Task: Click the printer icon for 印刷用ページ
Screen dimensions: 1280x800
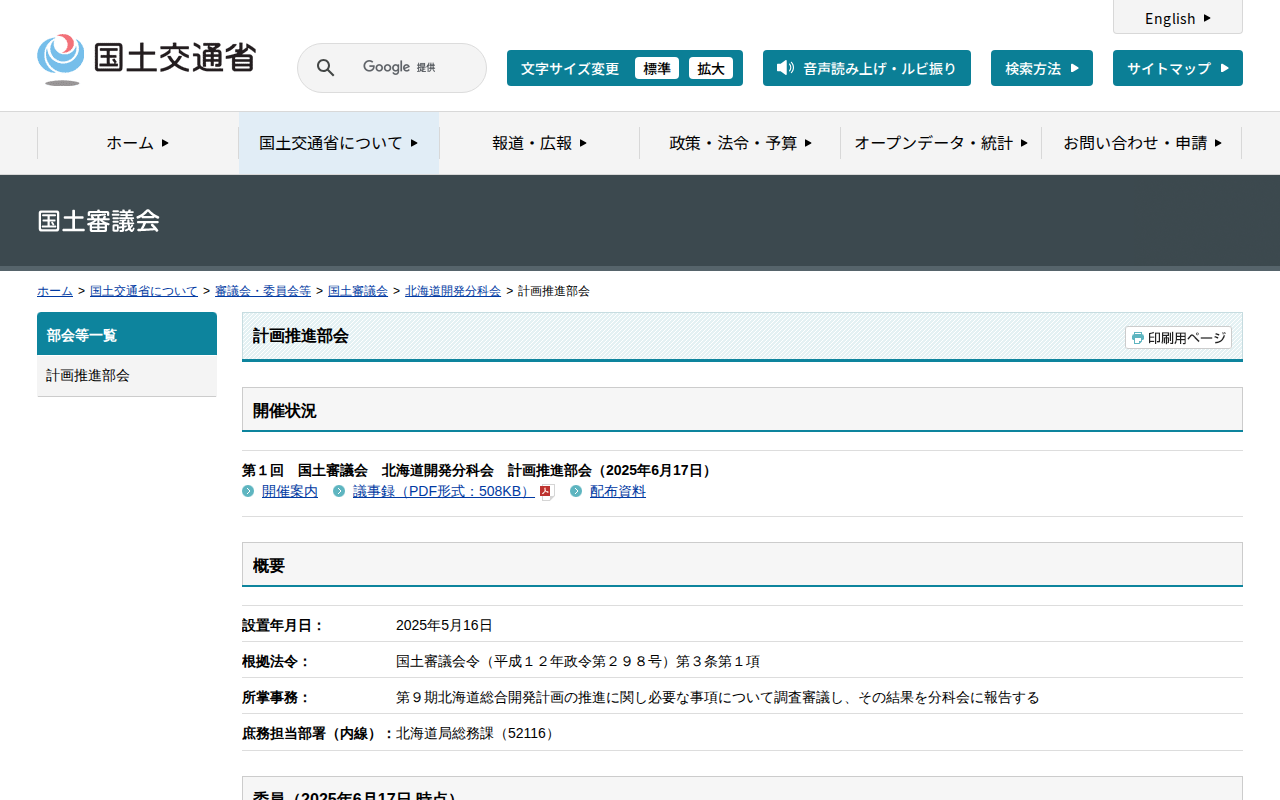Action: point(1137,338)
